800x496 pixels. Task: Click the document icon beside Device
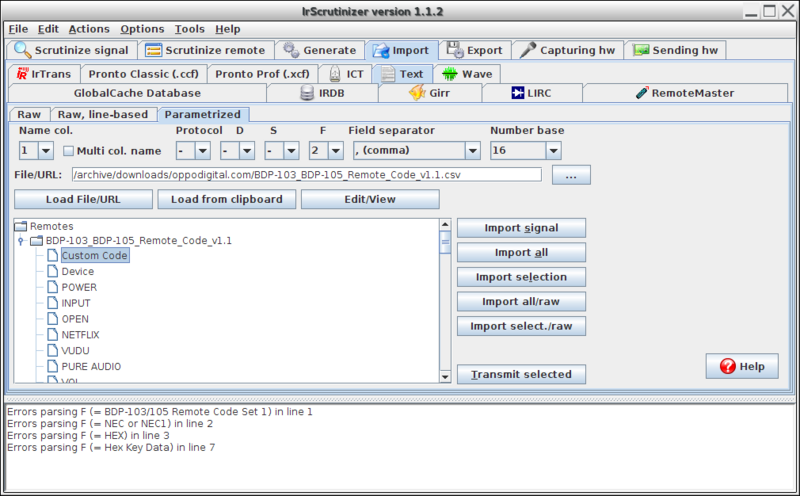pyautogui.click(x=53, y=271)
